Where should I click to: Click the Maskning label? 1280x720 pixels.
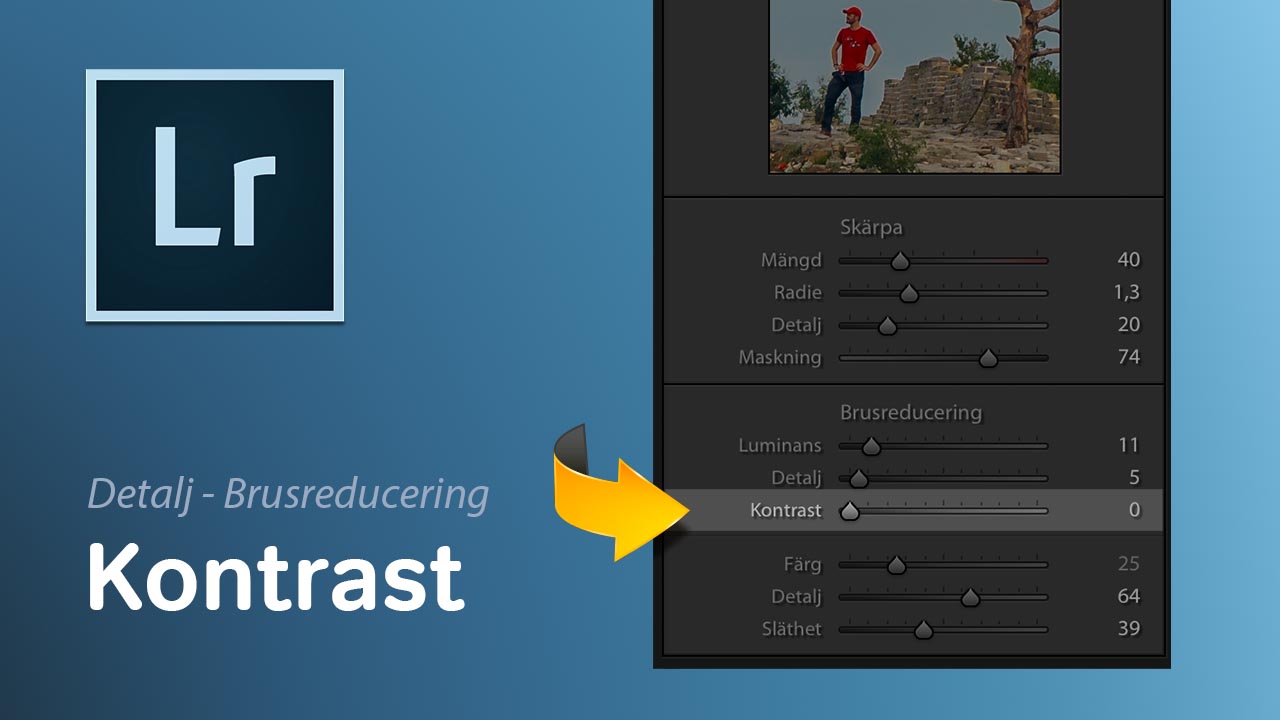click(x=780, y=357)
